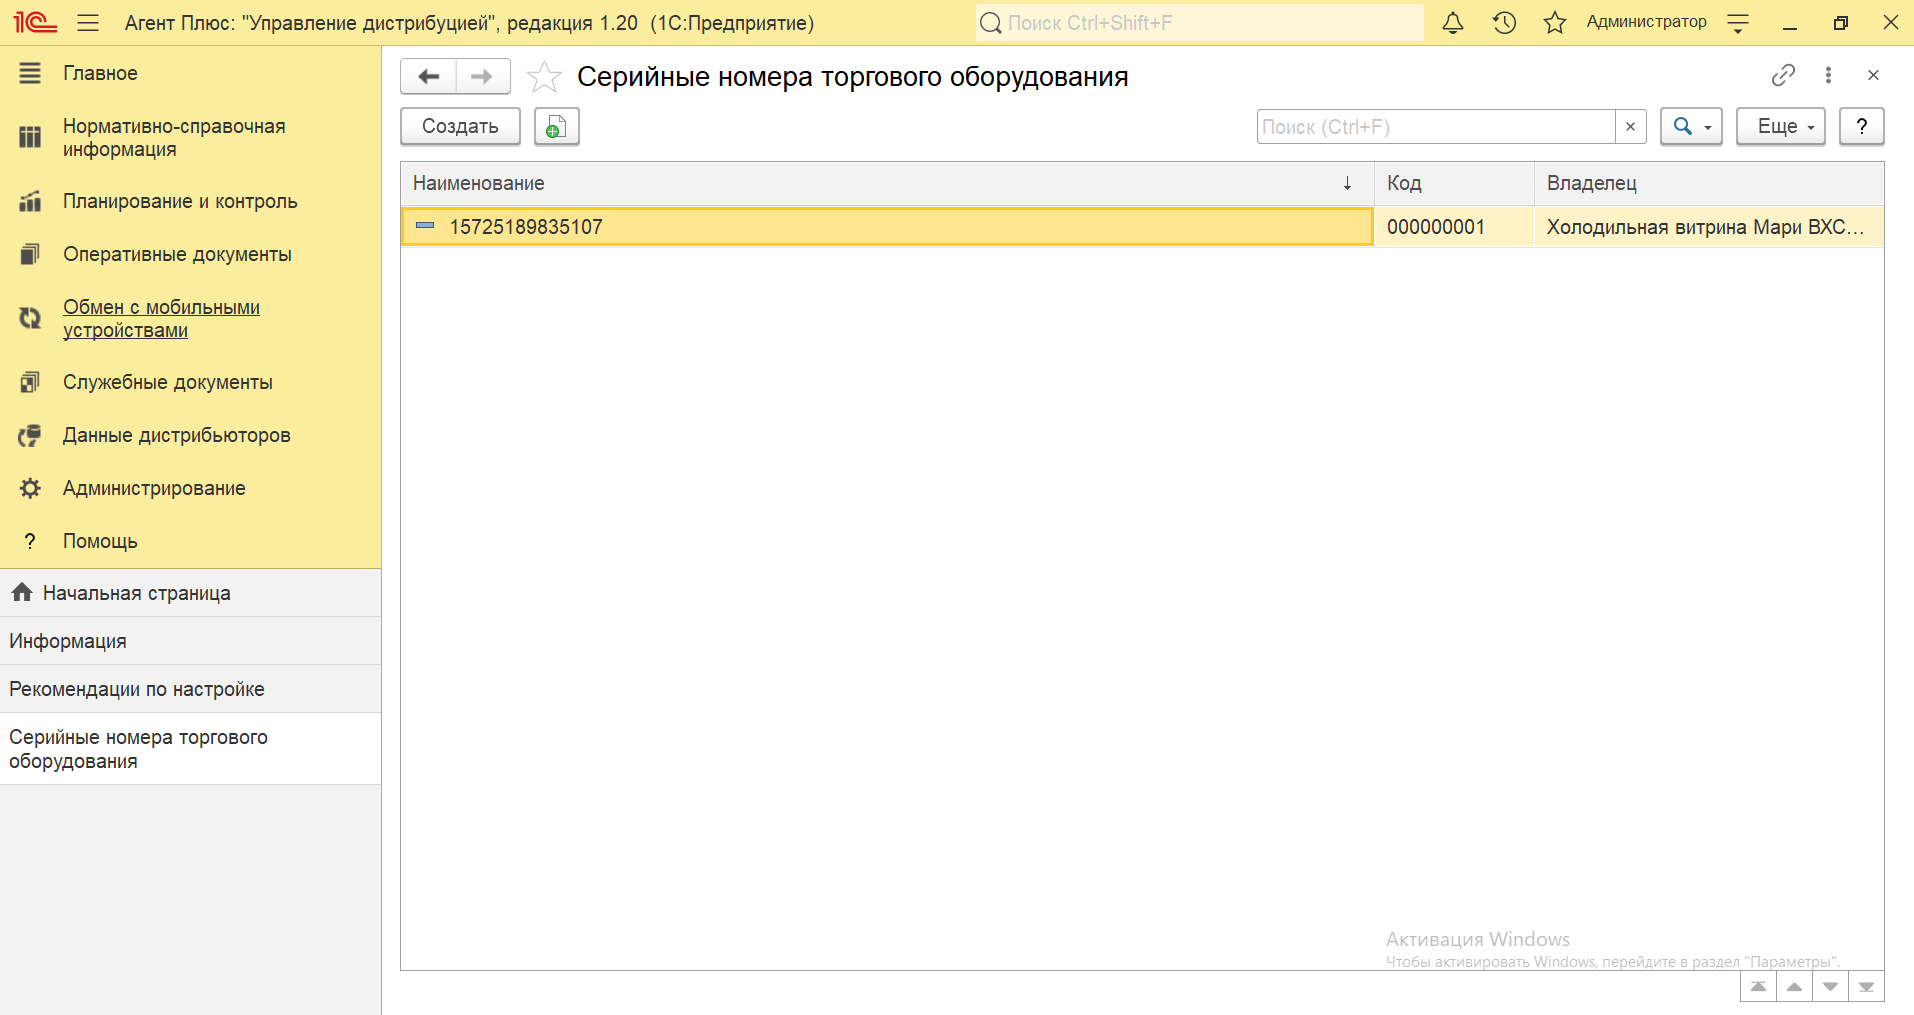Close the Серийные номера form
The width and height of the screenshot is (1914, 1015).
(x=1873, y=75)
